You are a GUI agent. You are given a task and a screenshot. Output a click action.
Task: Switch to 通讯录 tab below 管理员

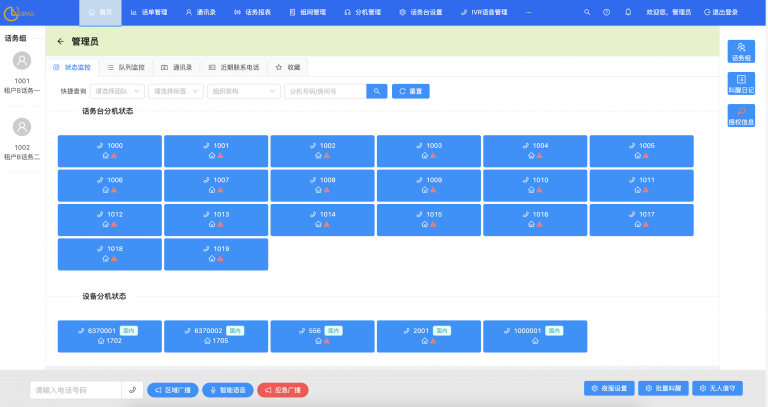tap(177, 68)
